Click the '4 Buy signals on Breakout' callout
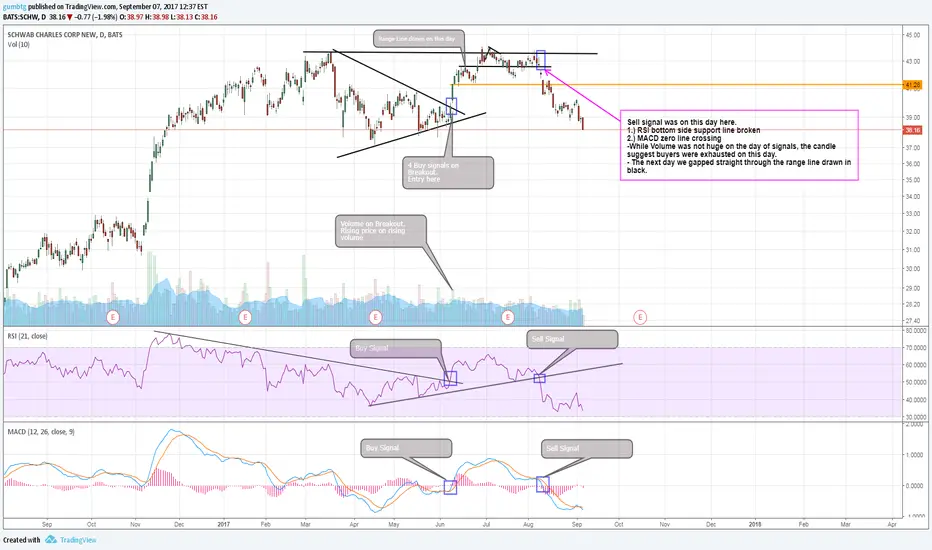This screenshot has height=550, width=932. 448,172
